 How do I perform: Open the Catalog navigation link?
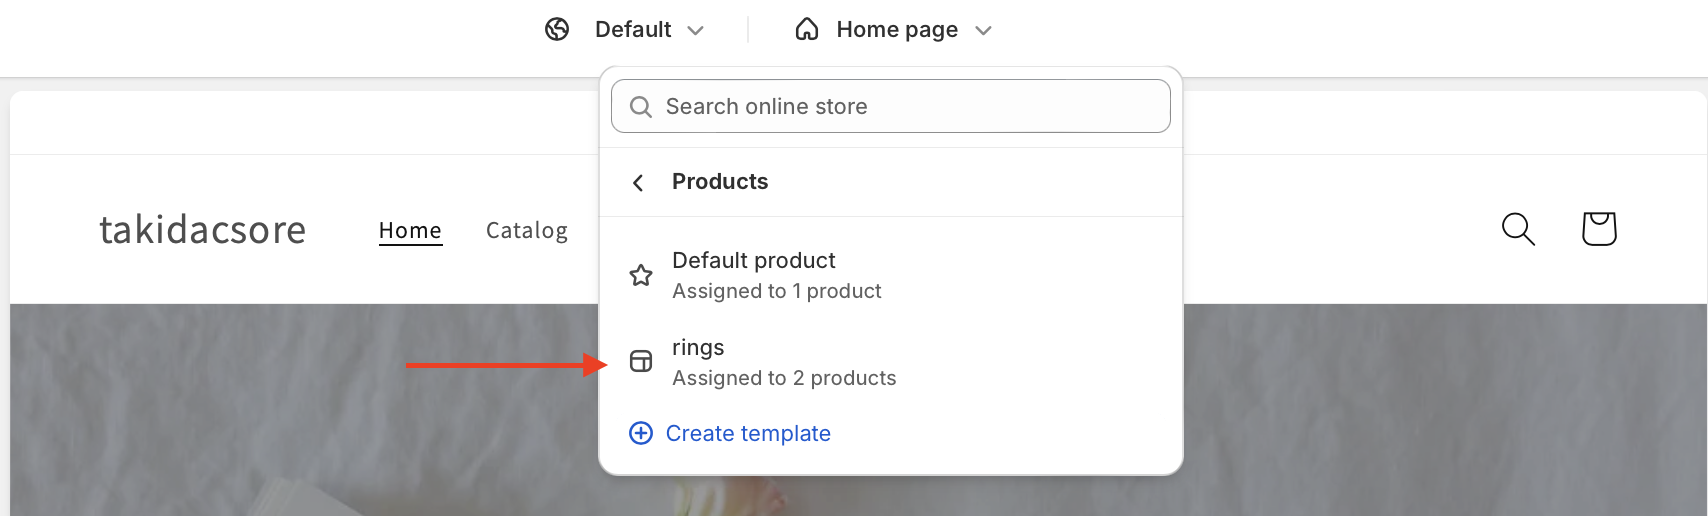point(527,231)
